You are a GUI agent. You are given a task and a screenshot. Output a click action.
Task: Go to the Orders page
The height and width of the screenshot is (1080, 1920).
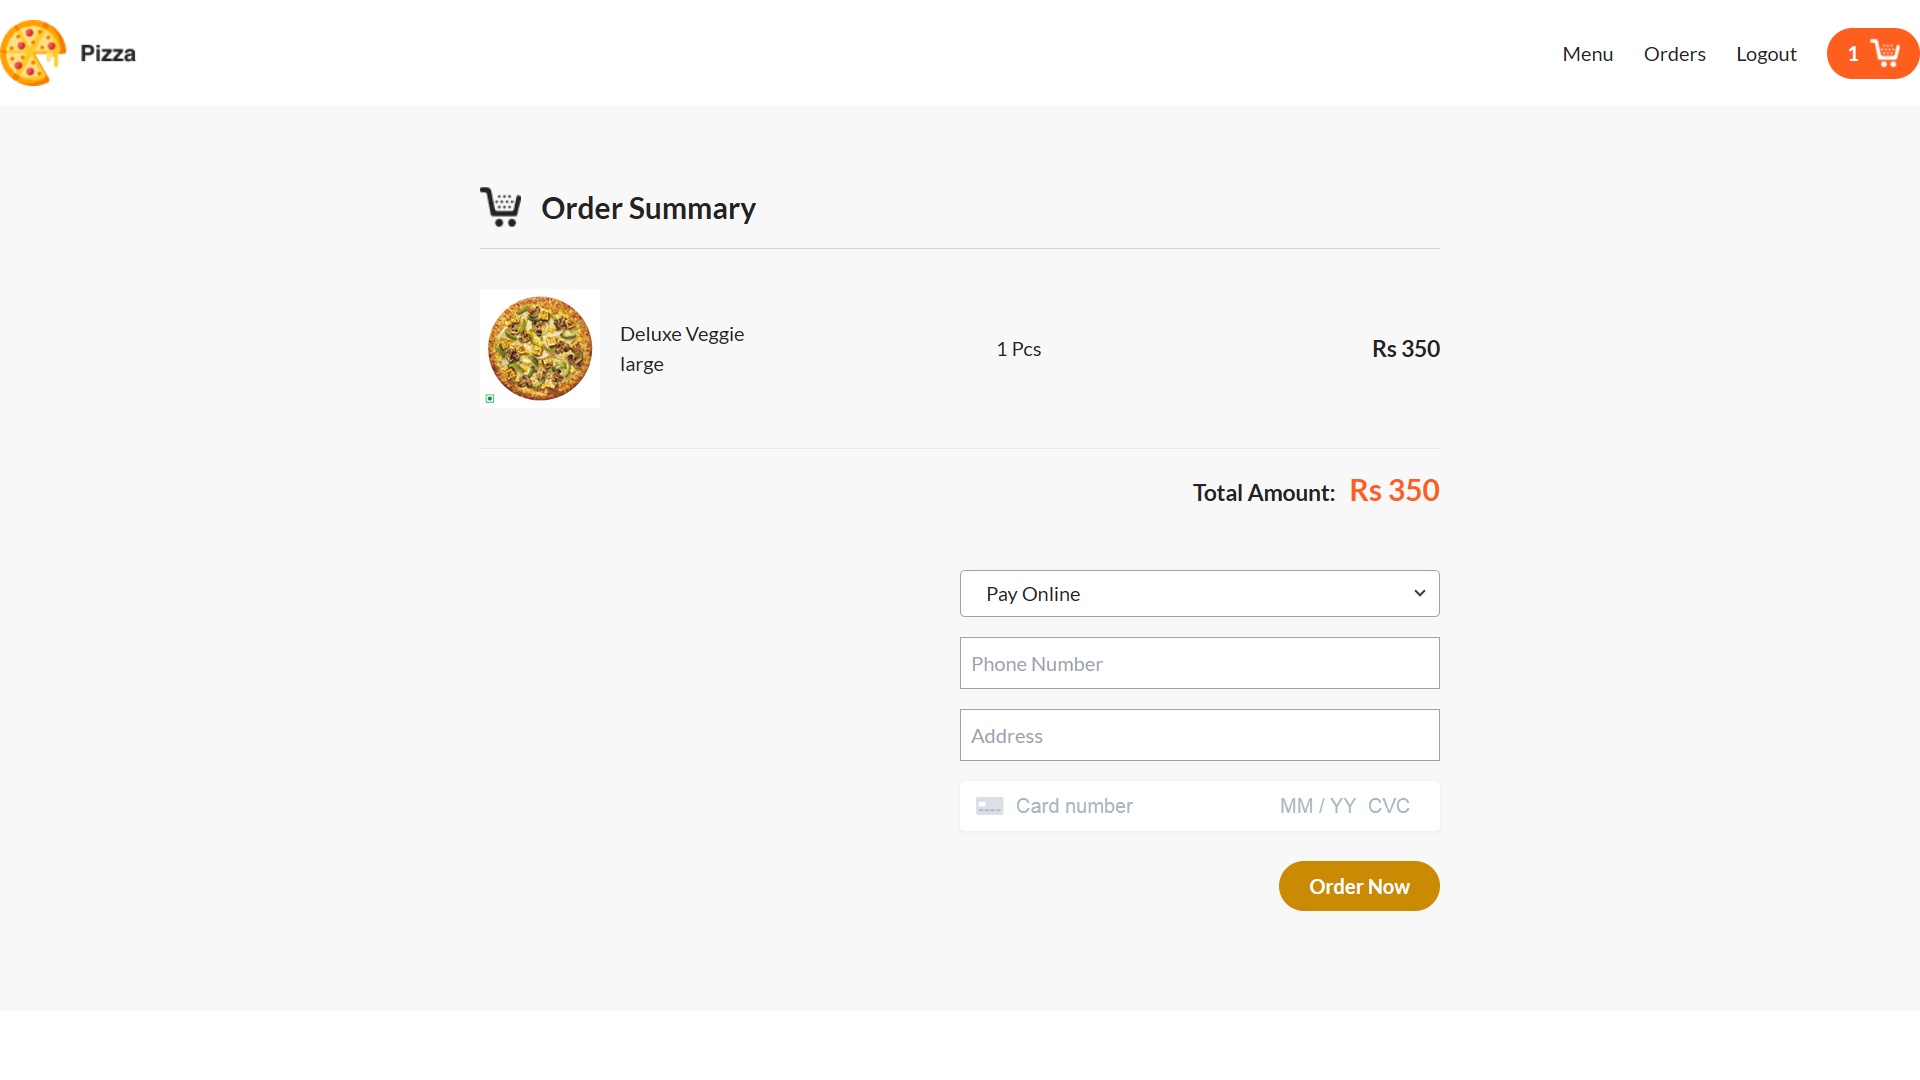[1674, 53]
